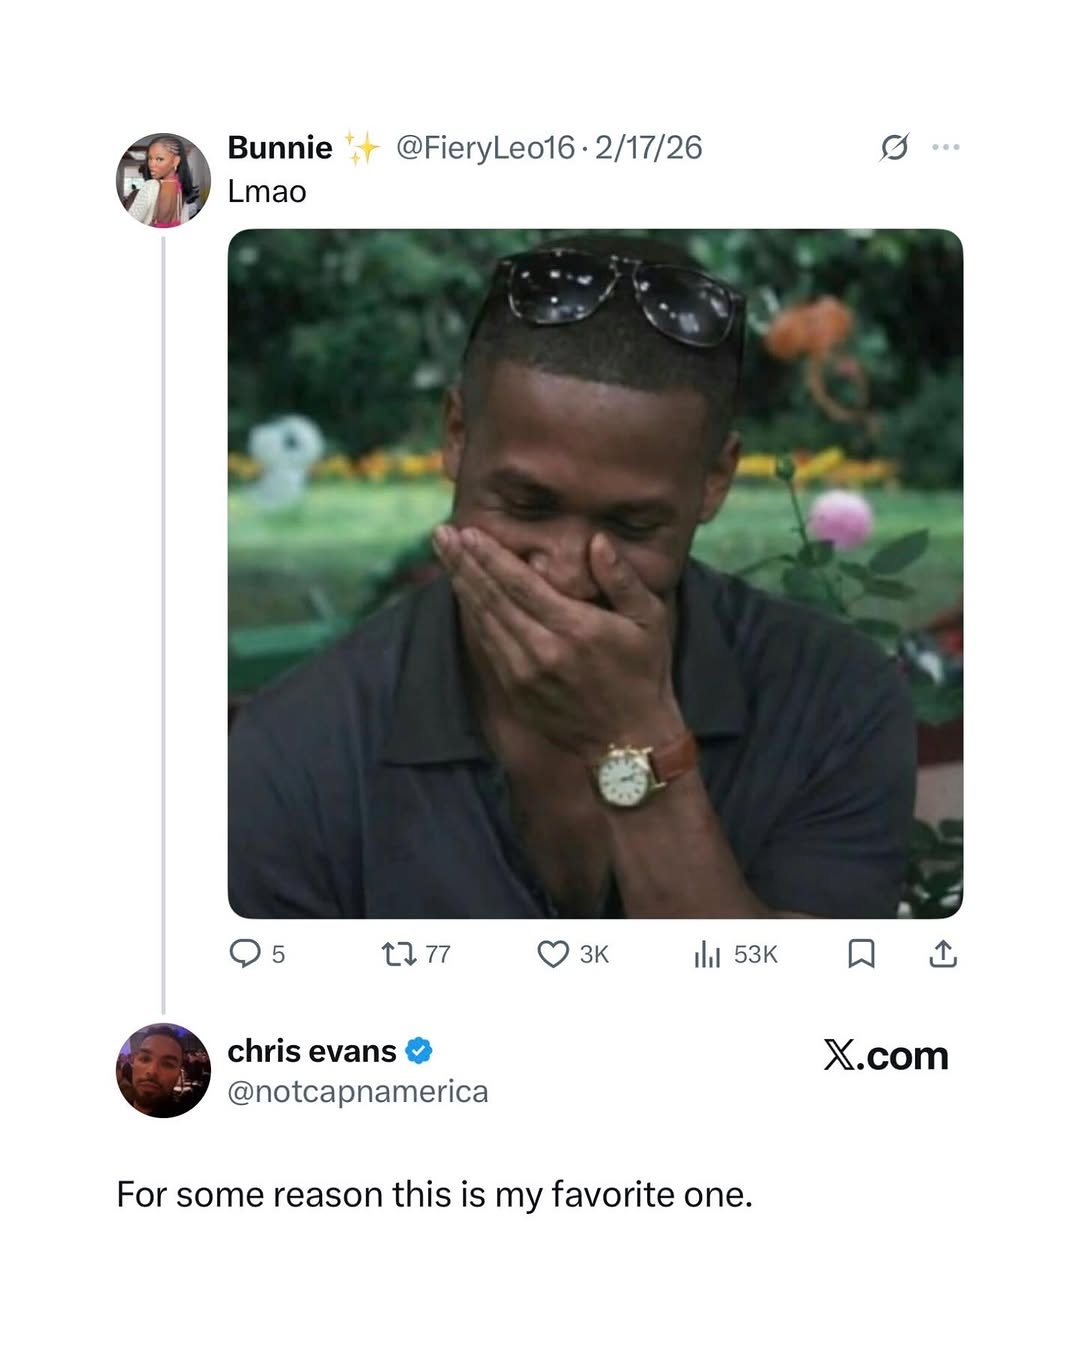1080x1349 pixels.
Task: Click the Bunnie display name
Action: coord(280,148)
